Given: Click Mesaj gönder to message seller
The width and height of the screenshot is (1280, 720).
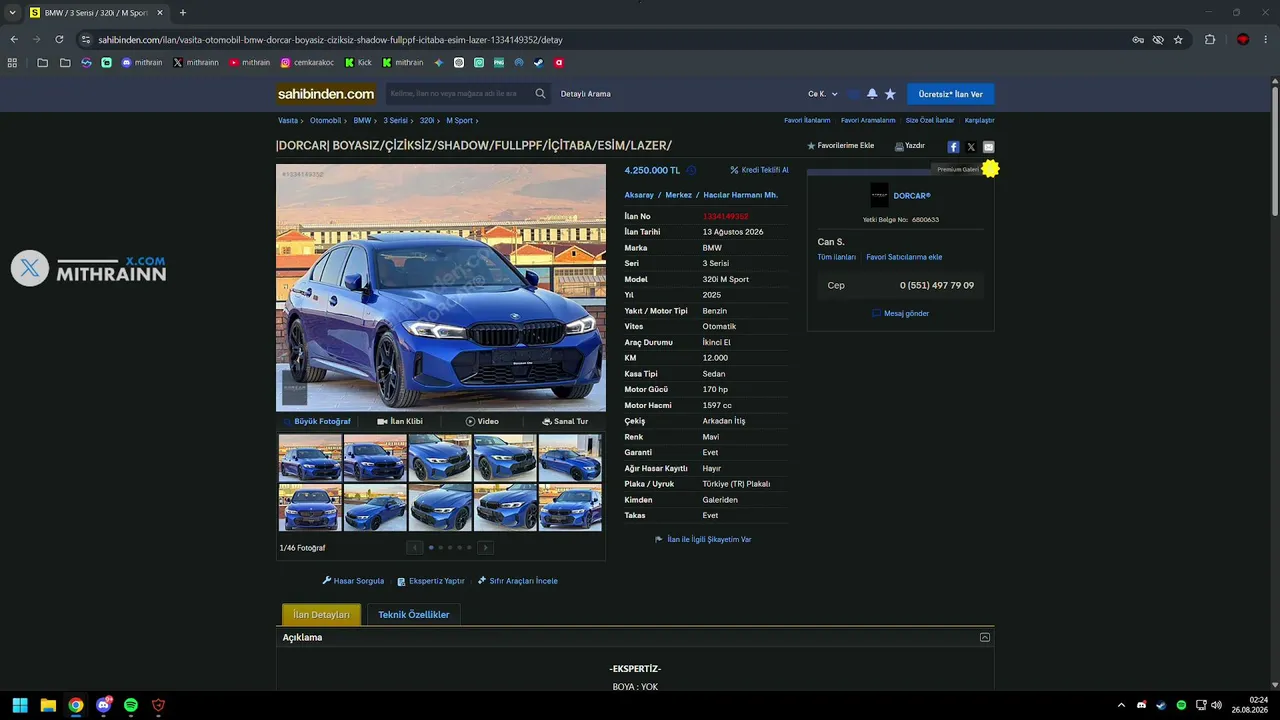Looking at the screenshot, I should tap(901, 313).
